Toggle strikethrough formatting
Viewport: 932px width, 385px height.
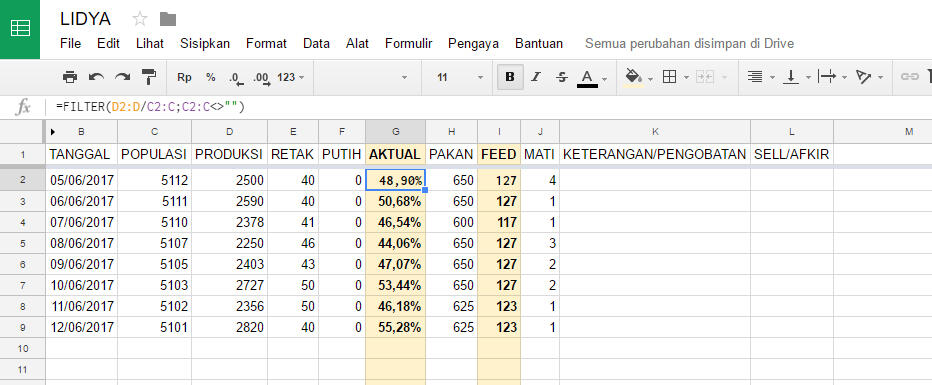pos(562,77)
